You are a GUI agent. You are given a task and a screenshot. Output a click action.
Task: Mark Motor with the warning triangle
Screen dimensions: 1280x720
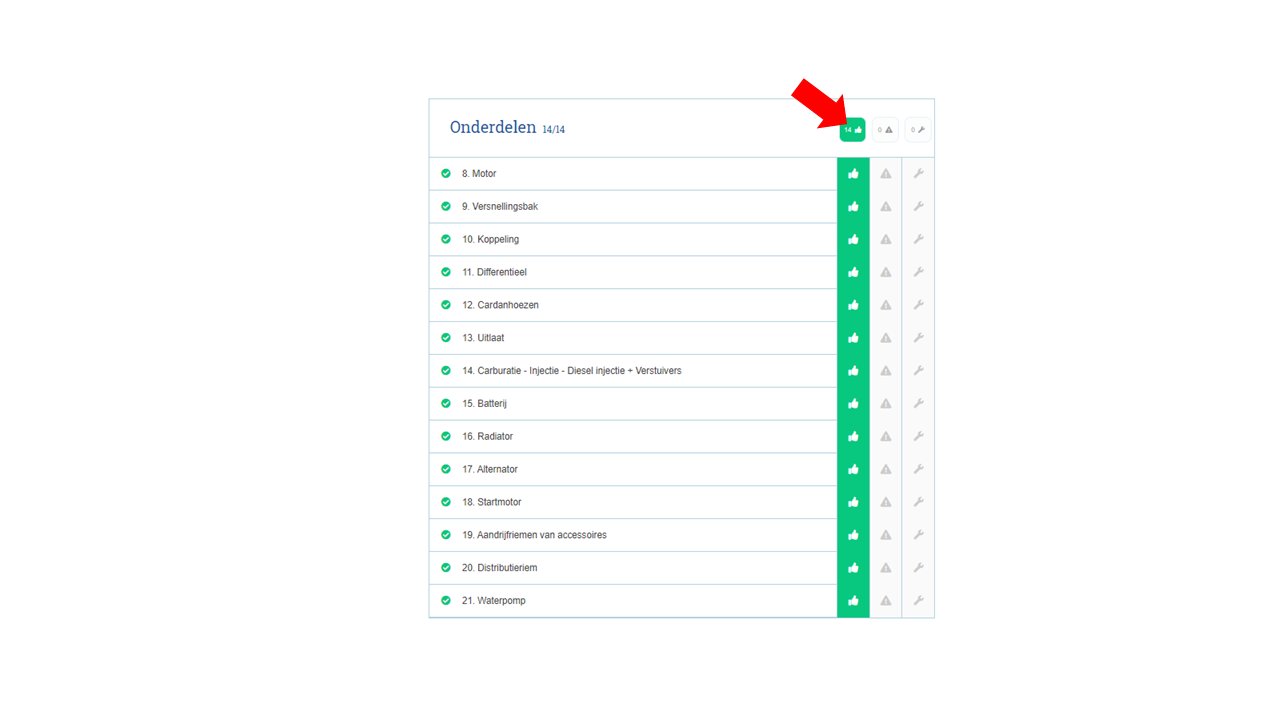(x=886, y=174)
